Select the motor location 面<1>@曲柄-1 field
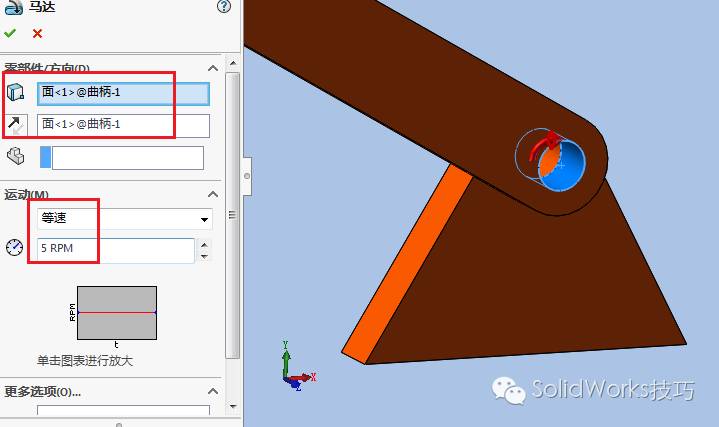Screen dimensions: 719x427 [x=123, y=94]
